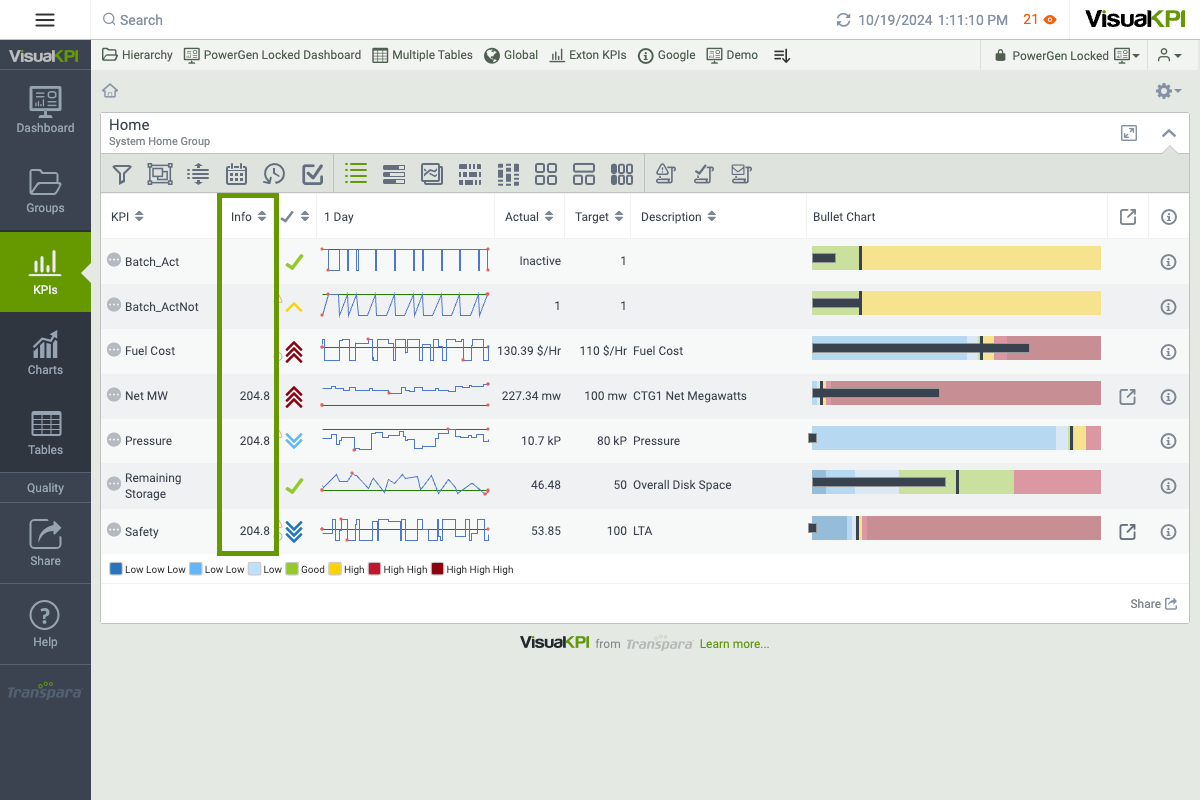Screen dimensions: 1200x800
Task: Open the calendar date picker icon
Action: point(236,174)
